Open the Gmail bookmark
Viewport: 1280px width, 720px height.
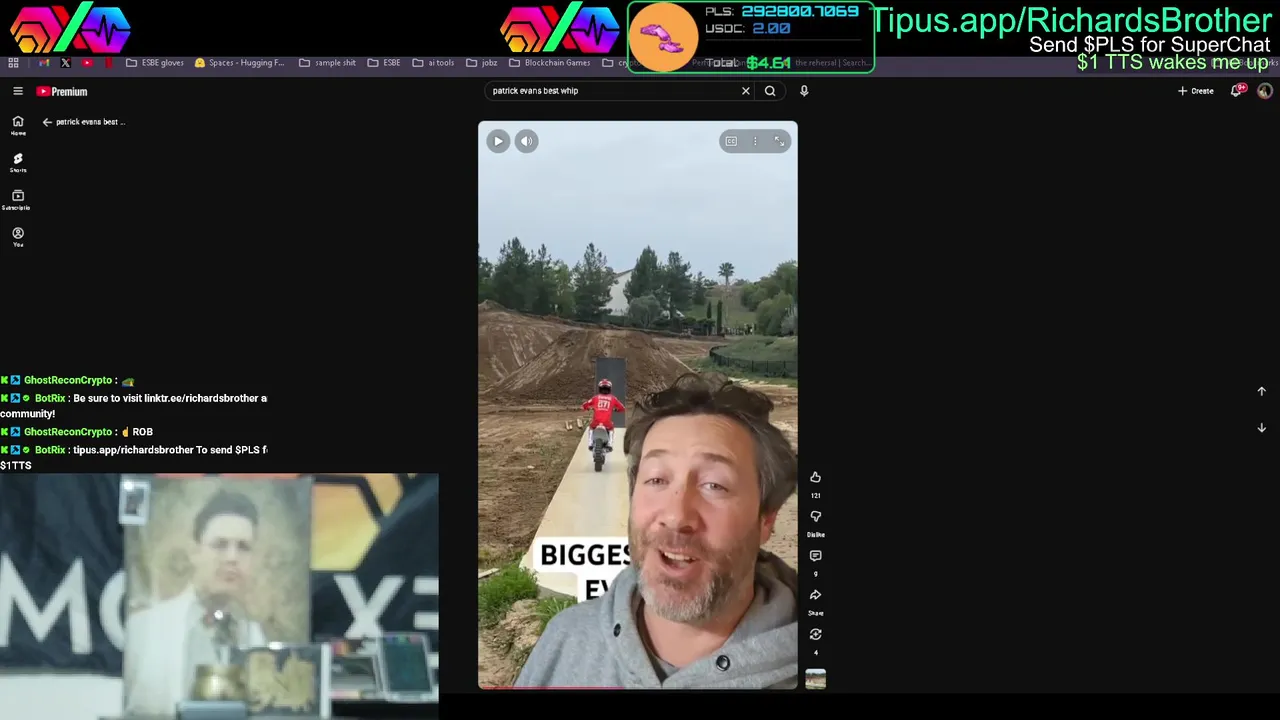coord(43,62)
